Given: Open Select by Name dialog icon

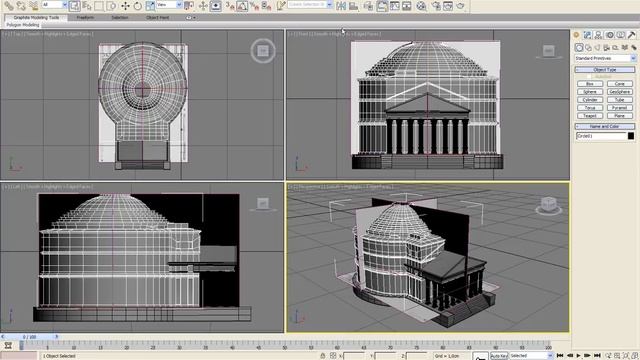Looking at the screenshot, I should point(87,6).
